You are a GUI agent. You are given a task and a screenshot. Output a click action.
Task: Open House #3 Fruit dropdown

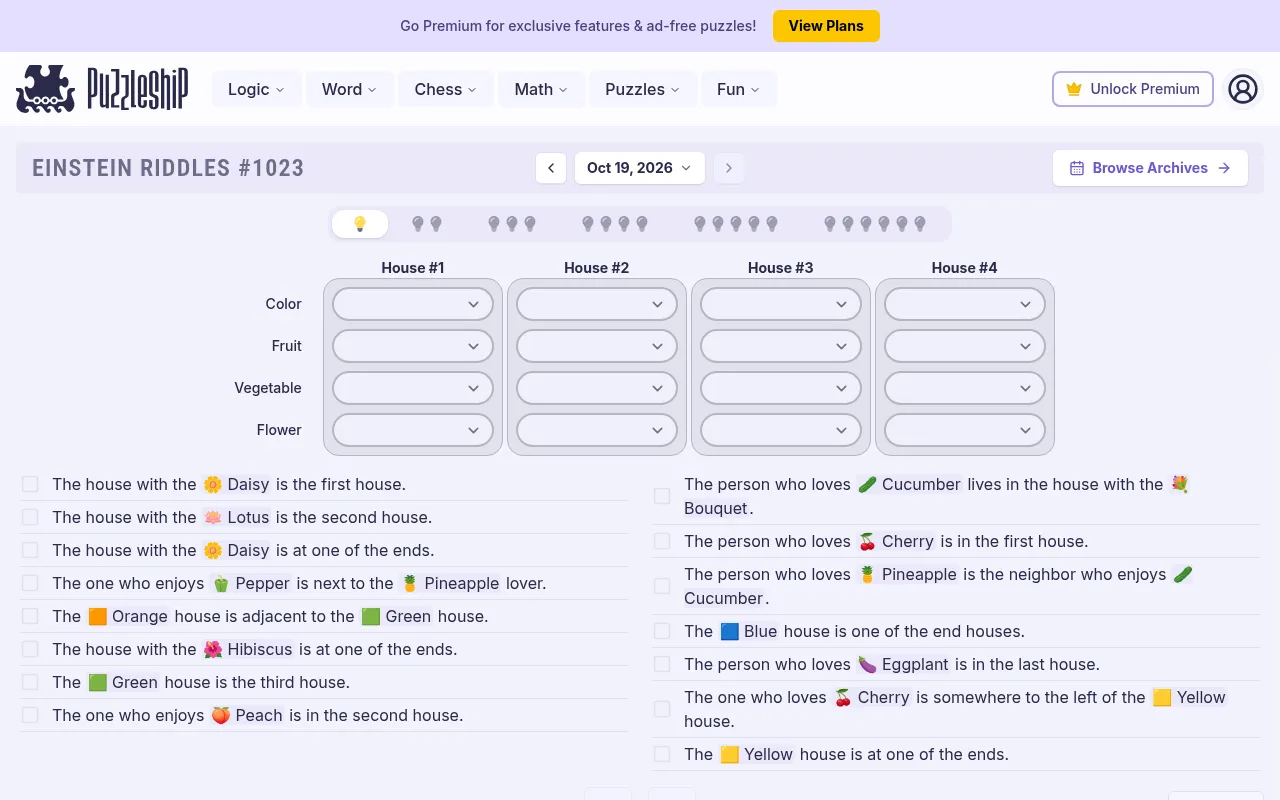click(781, 346)
